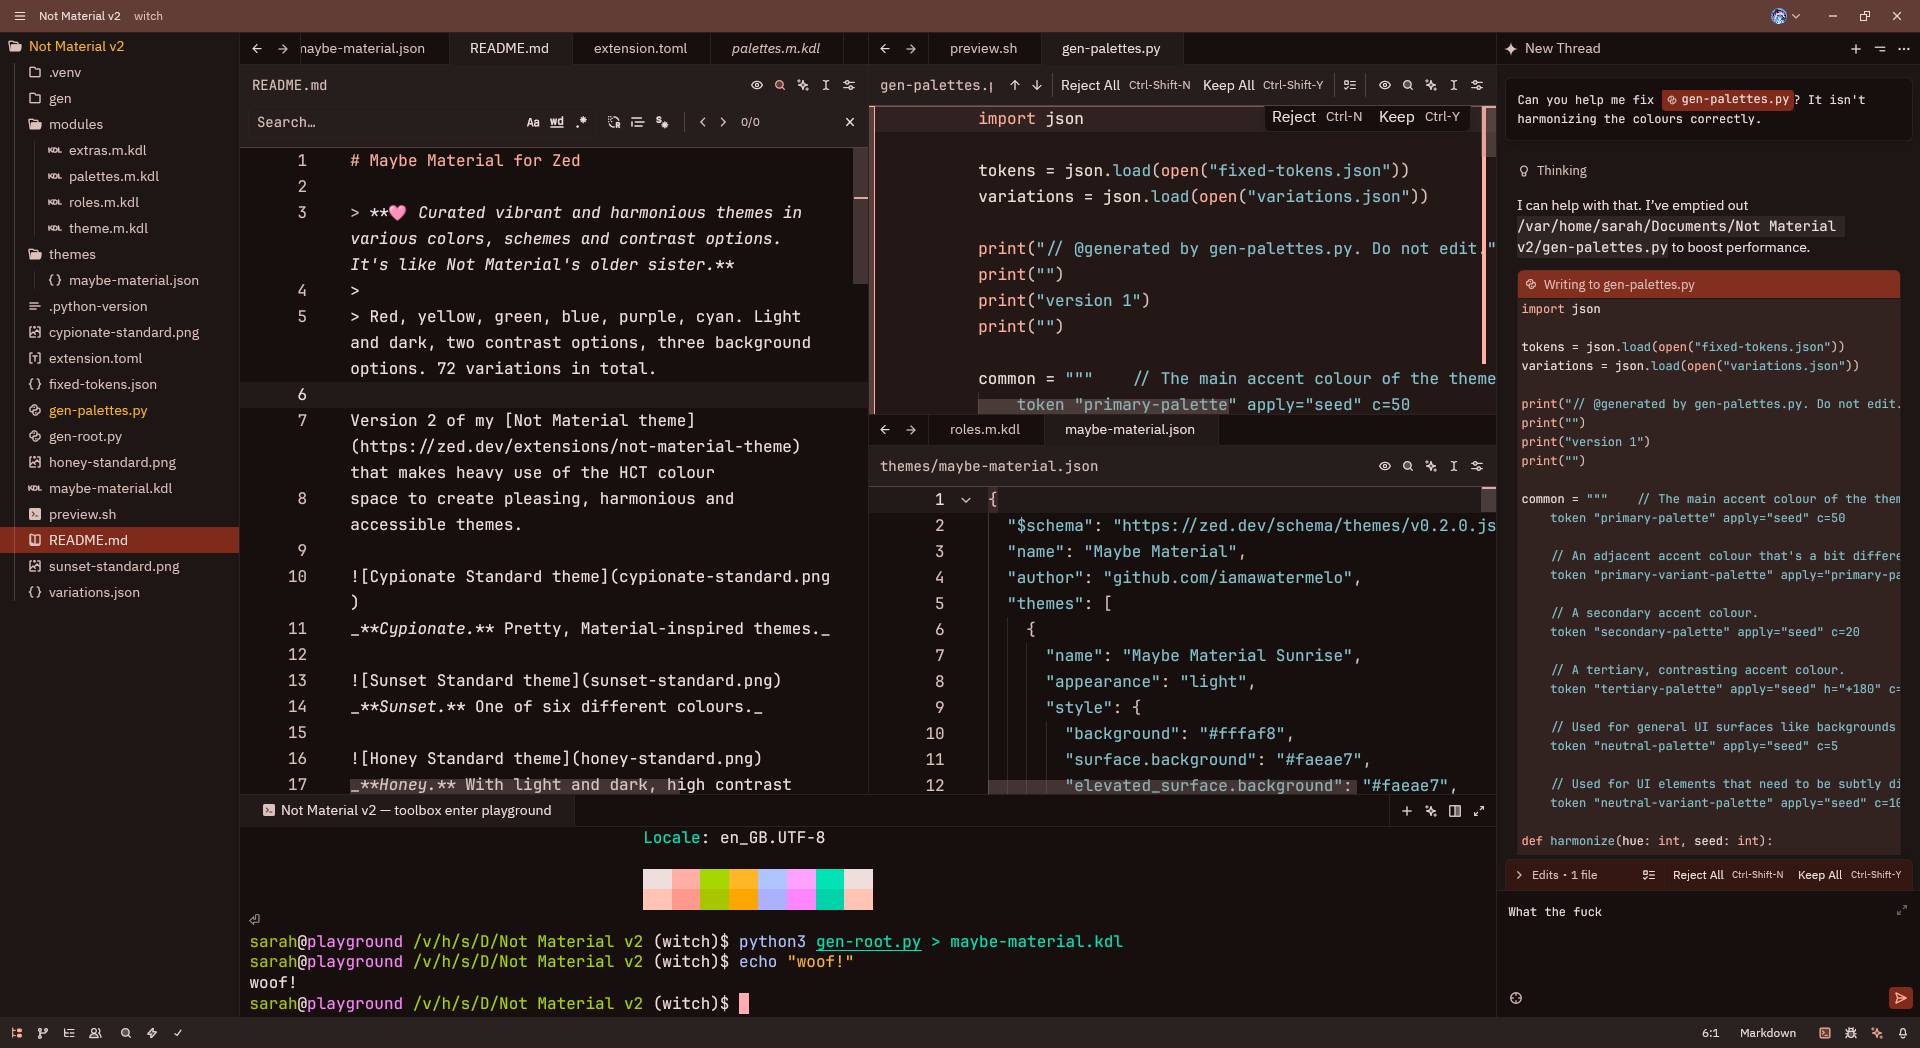Start a new thread with the plus icon

coord(1856,48)
